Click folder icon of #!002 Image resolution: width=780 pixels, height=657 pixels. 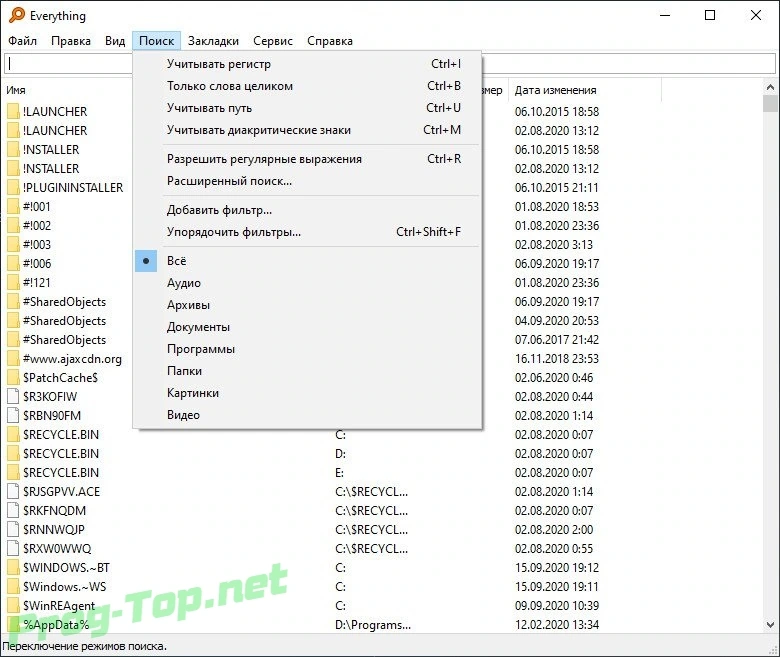13,225
